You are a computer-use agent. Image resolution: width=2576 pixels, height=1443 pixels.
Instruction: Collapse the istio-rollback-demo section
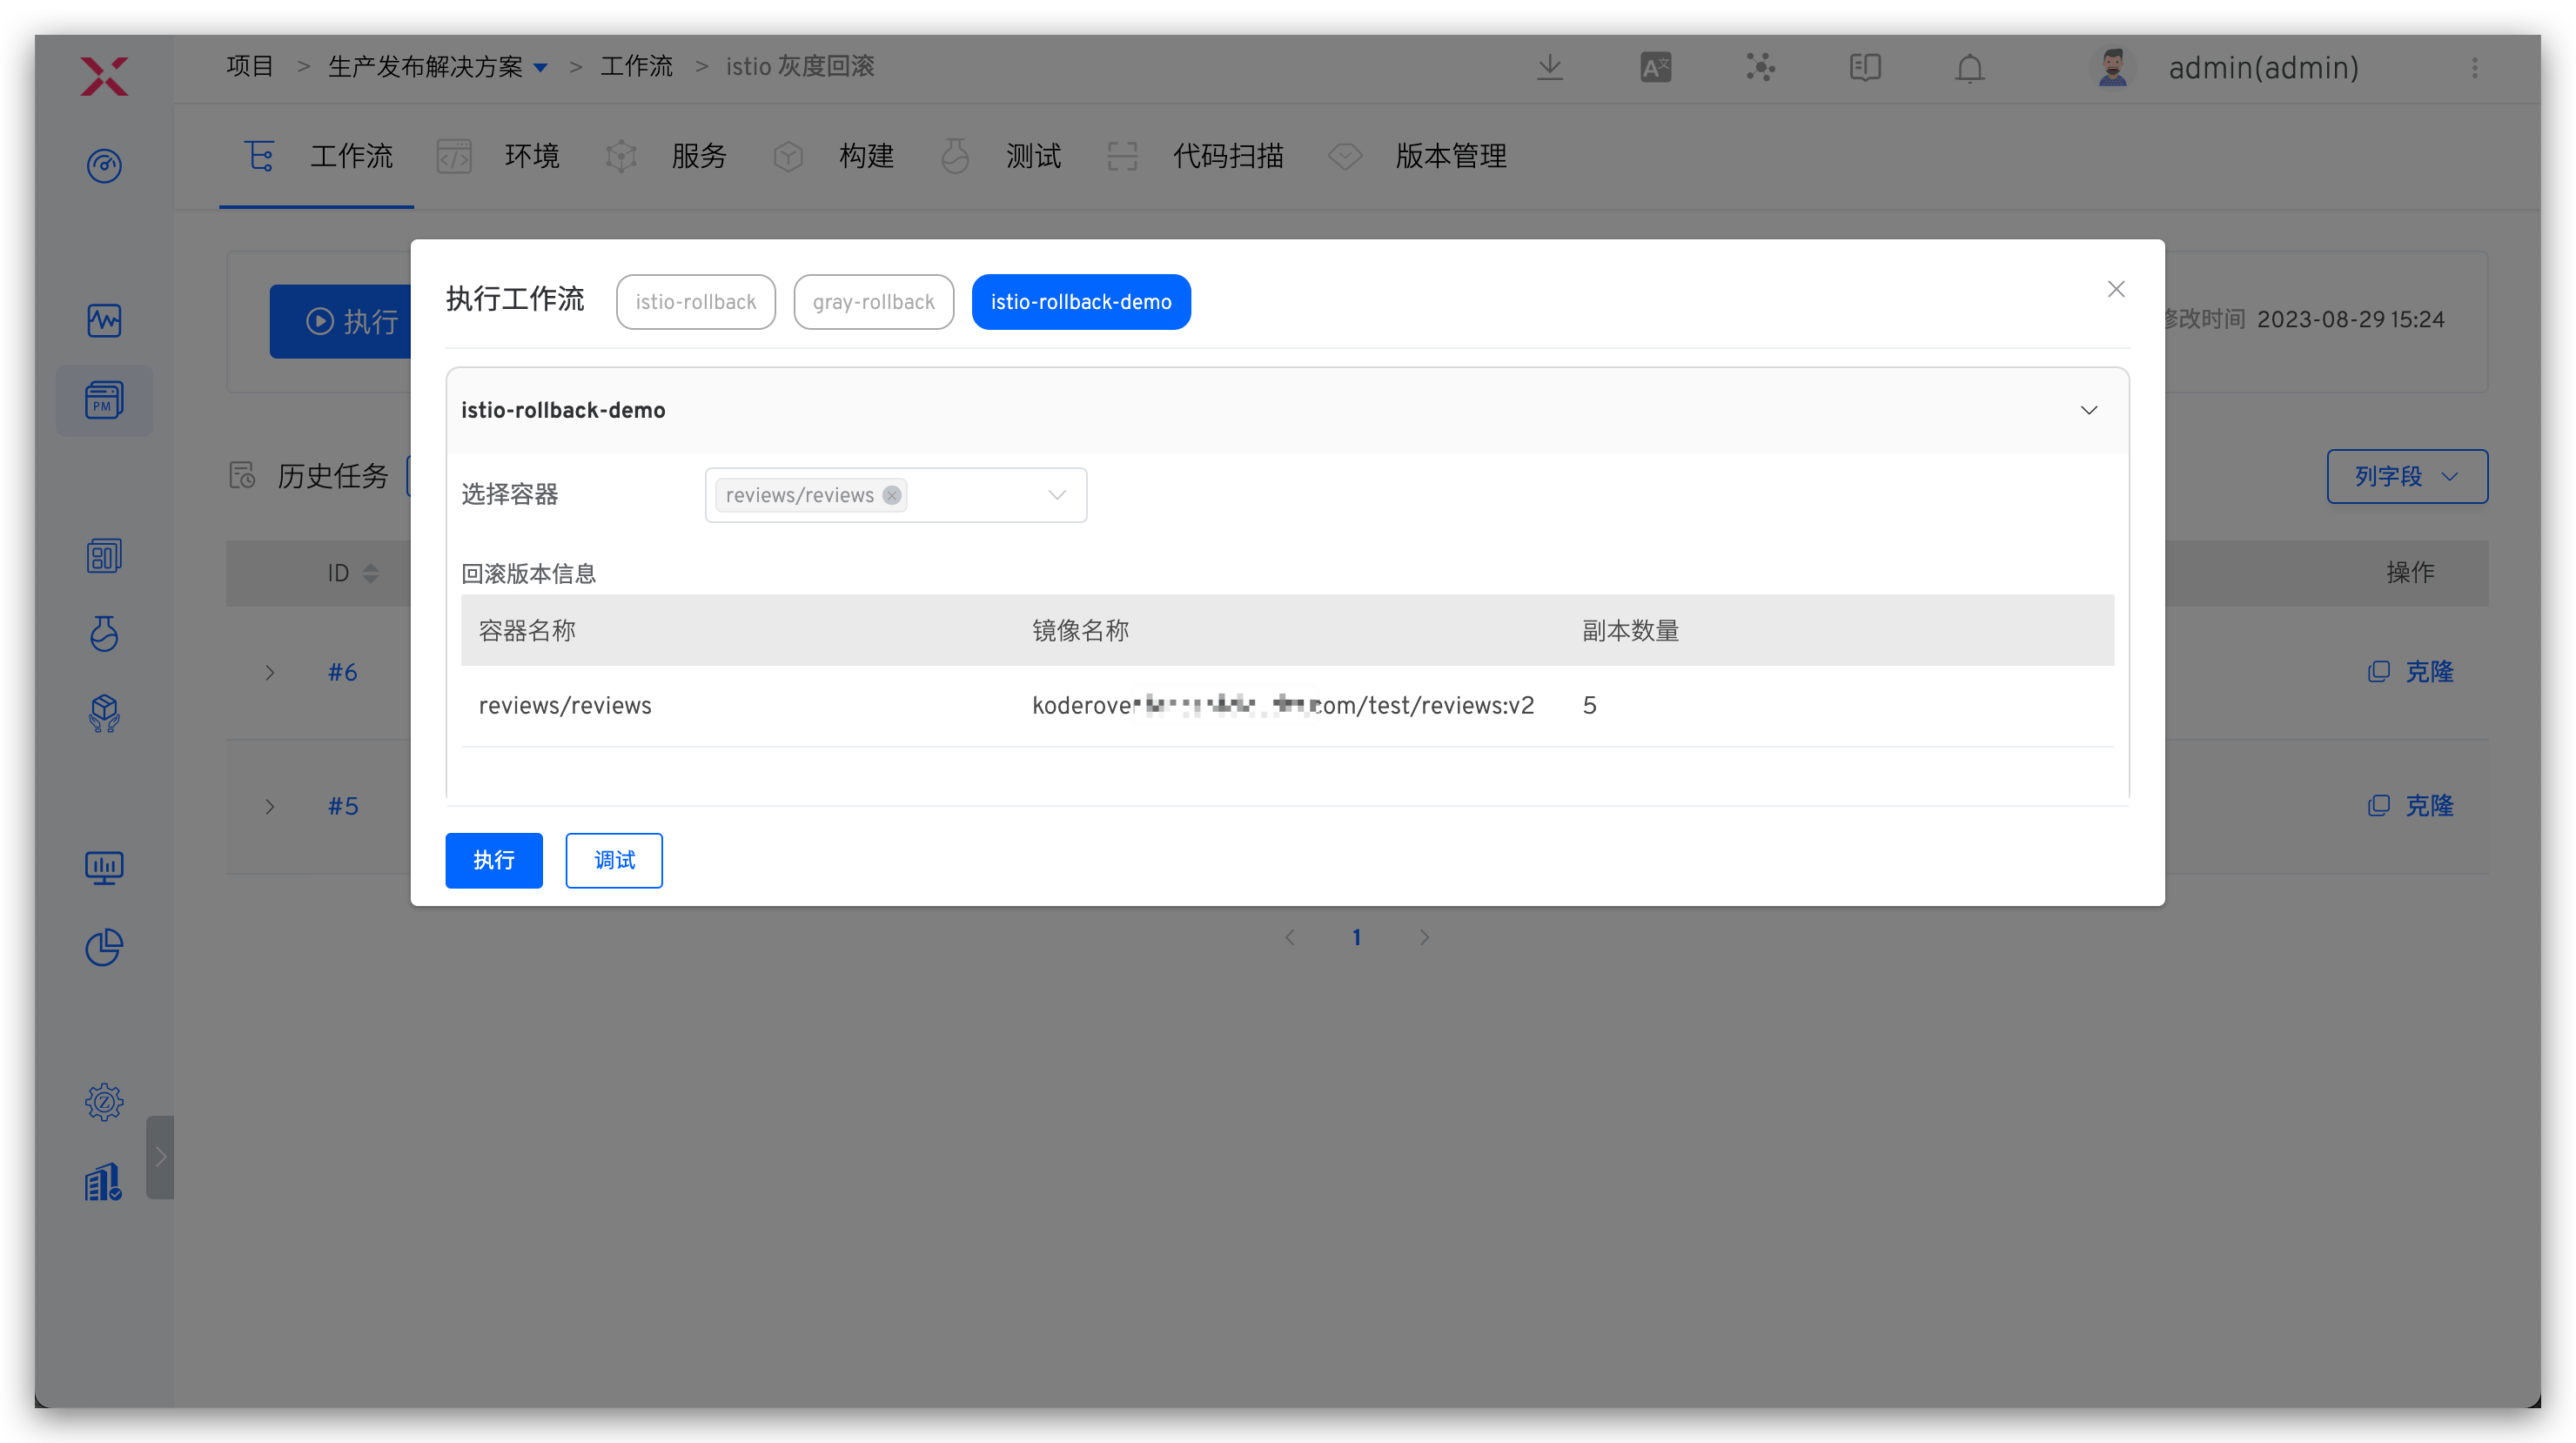click(2088, 410)
